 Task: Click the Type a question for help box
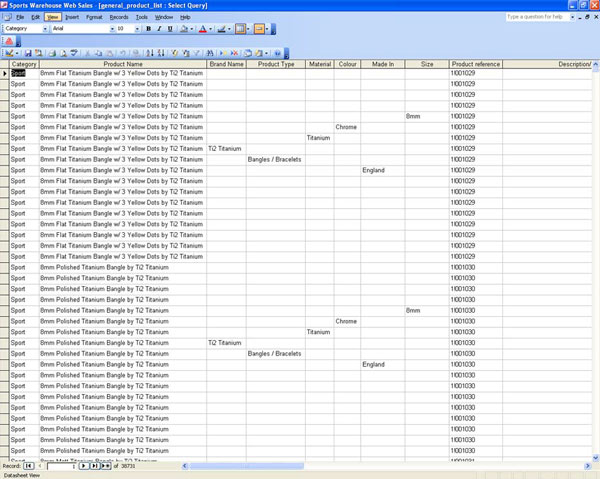[x=541, y=17]
